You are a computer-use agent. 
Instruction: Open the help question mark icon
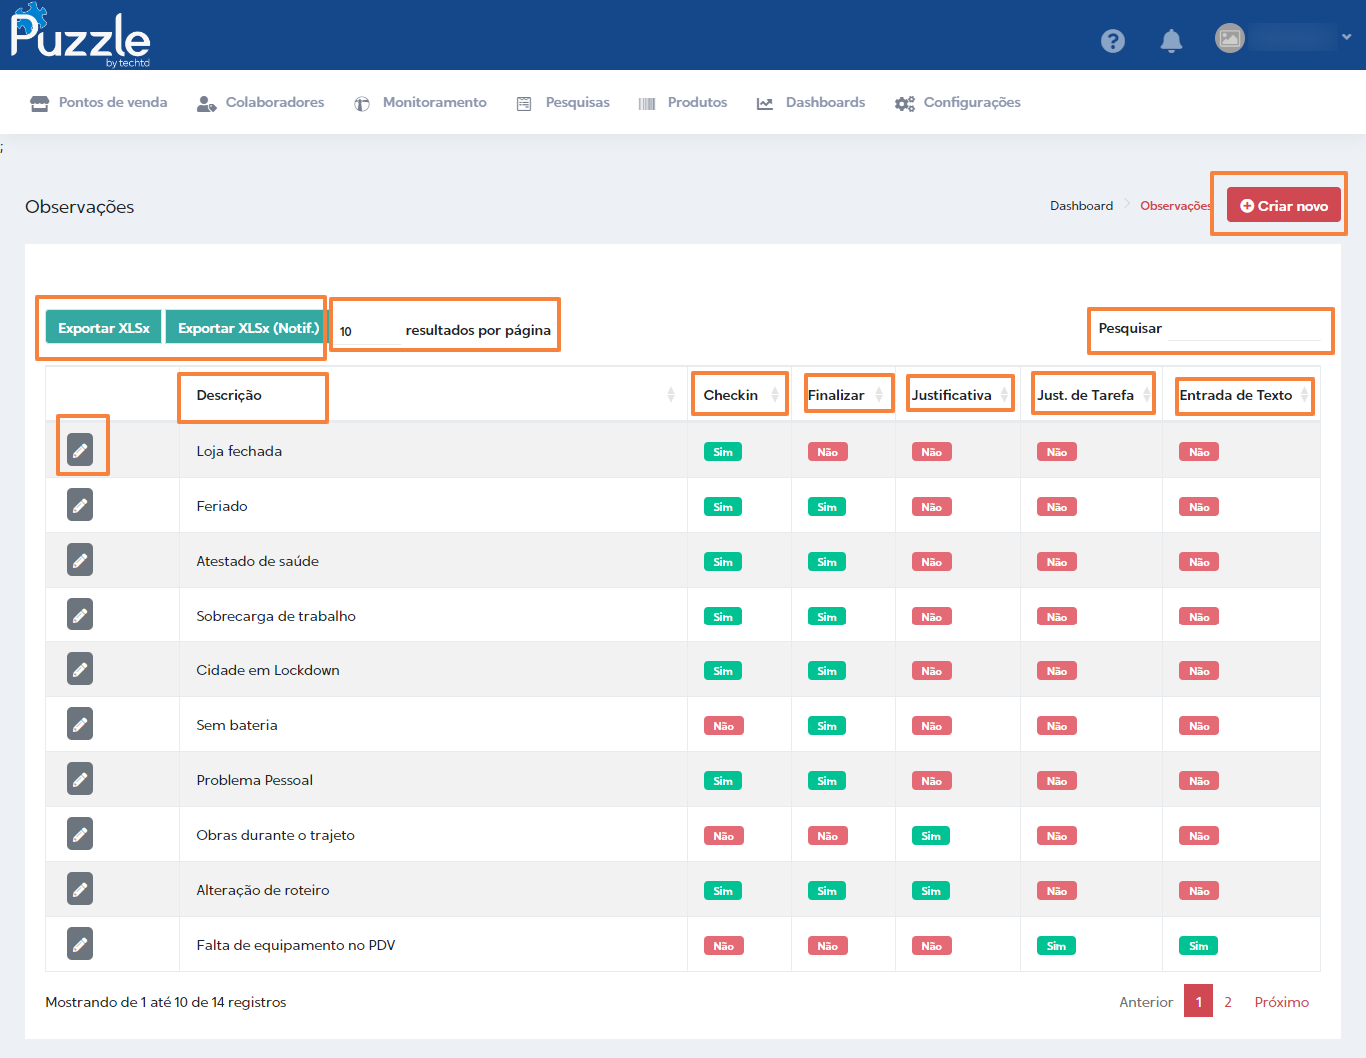1112,40
